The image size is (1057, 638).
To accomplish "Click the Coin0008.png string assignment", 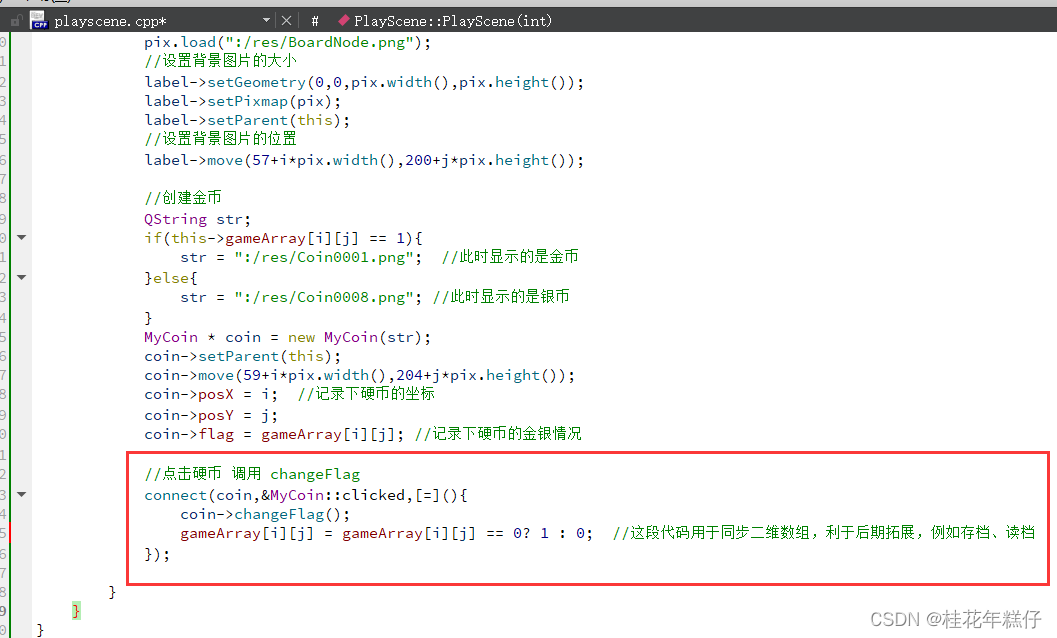I will 301,297.
